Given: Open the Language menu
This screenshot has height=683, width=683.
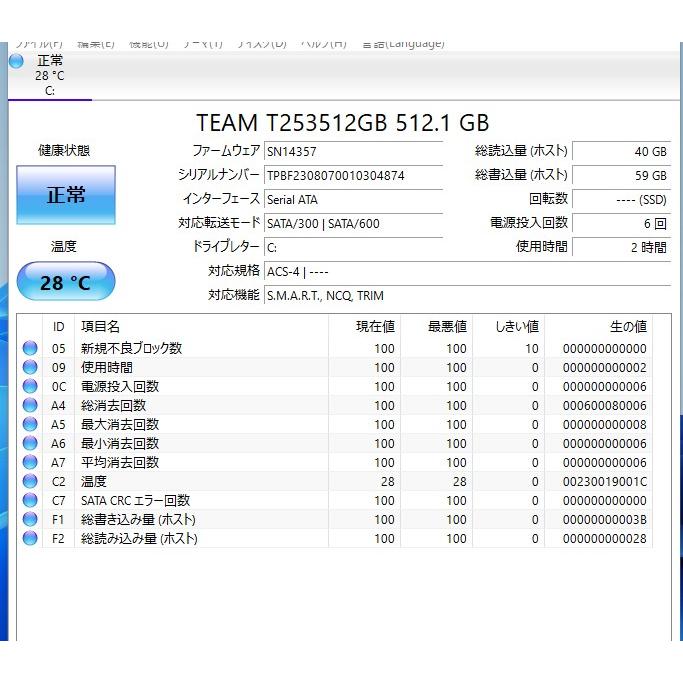Looking at the screenshot, I should pos(403,44).
